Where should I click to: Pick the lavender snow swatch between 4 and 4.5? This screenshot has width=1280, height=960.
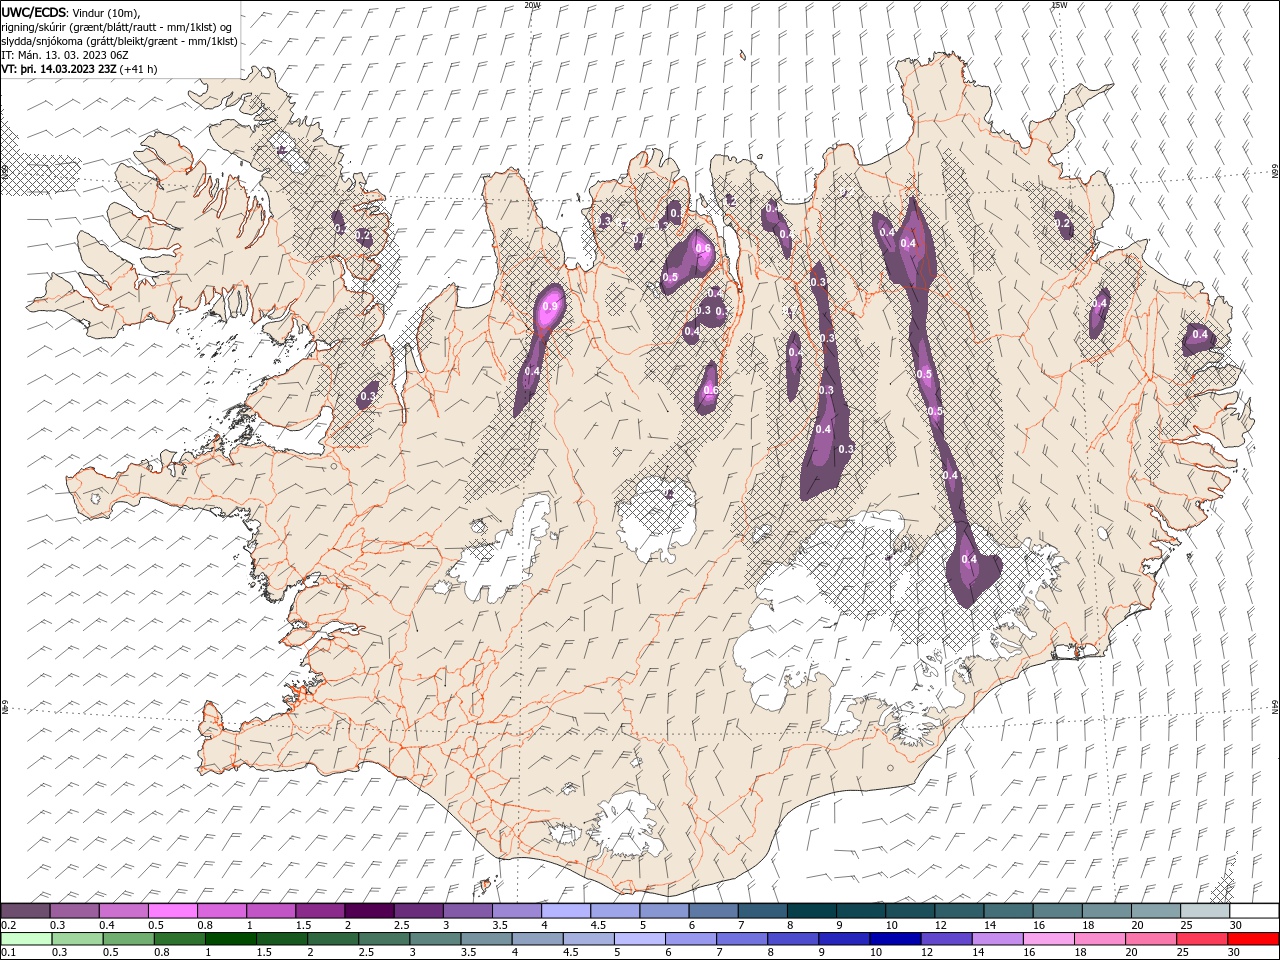pyautogui.click(x=566, y=911)
